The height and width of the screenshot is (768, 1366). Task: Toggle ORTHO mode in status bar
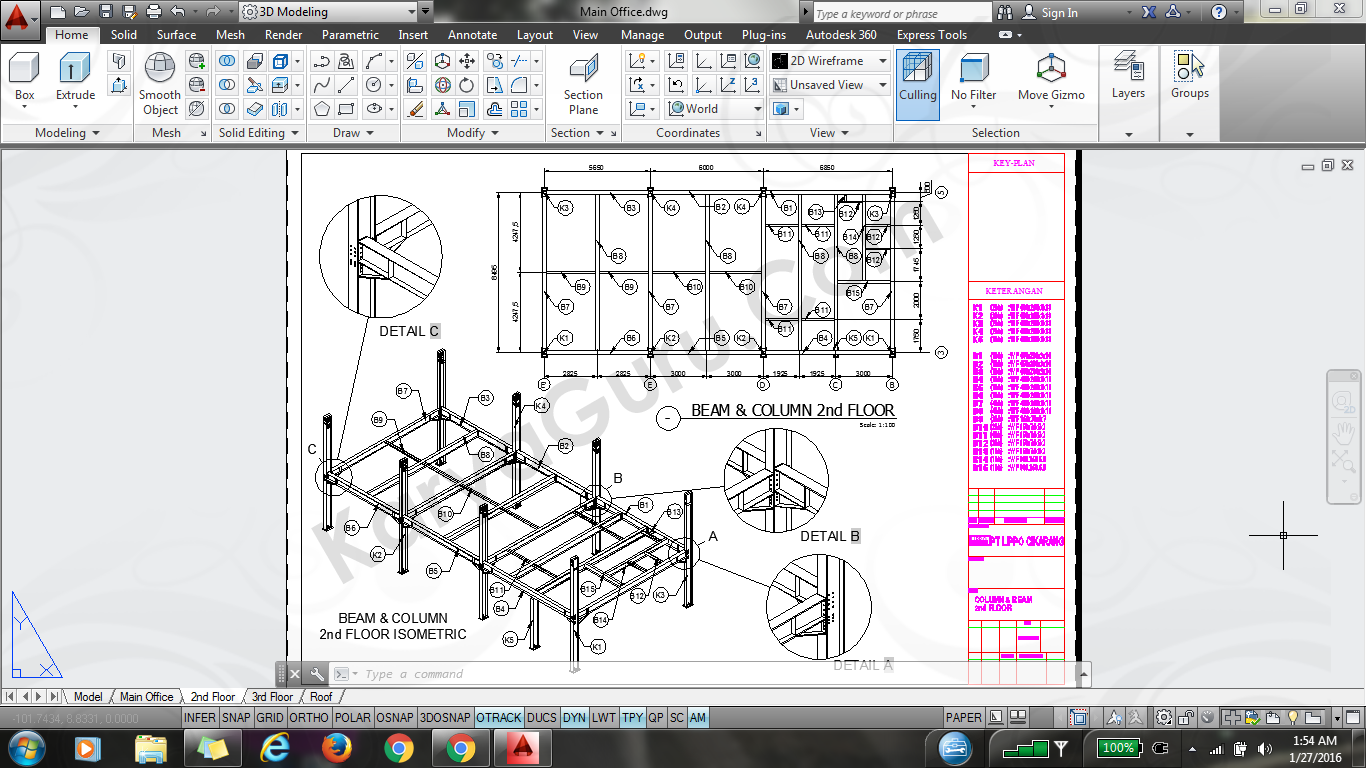309,718
